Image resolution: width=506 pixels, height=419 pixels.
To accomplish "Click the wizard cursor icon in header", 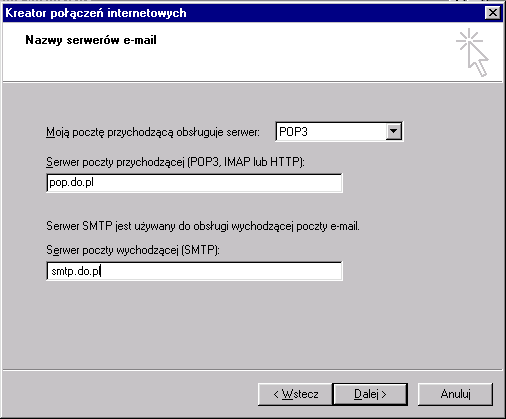I will click(x=472, y=52).
